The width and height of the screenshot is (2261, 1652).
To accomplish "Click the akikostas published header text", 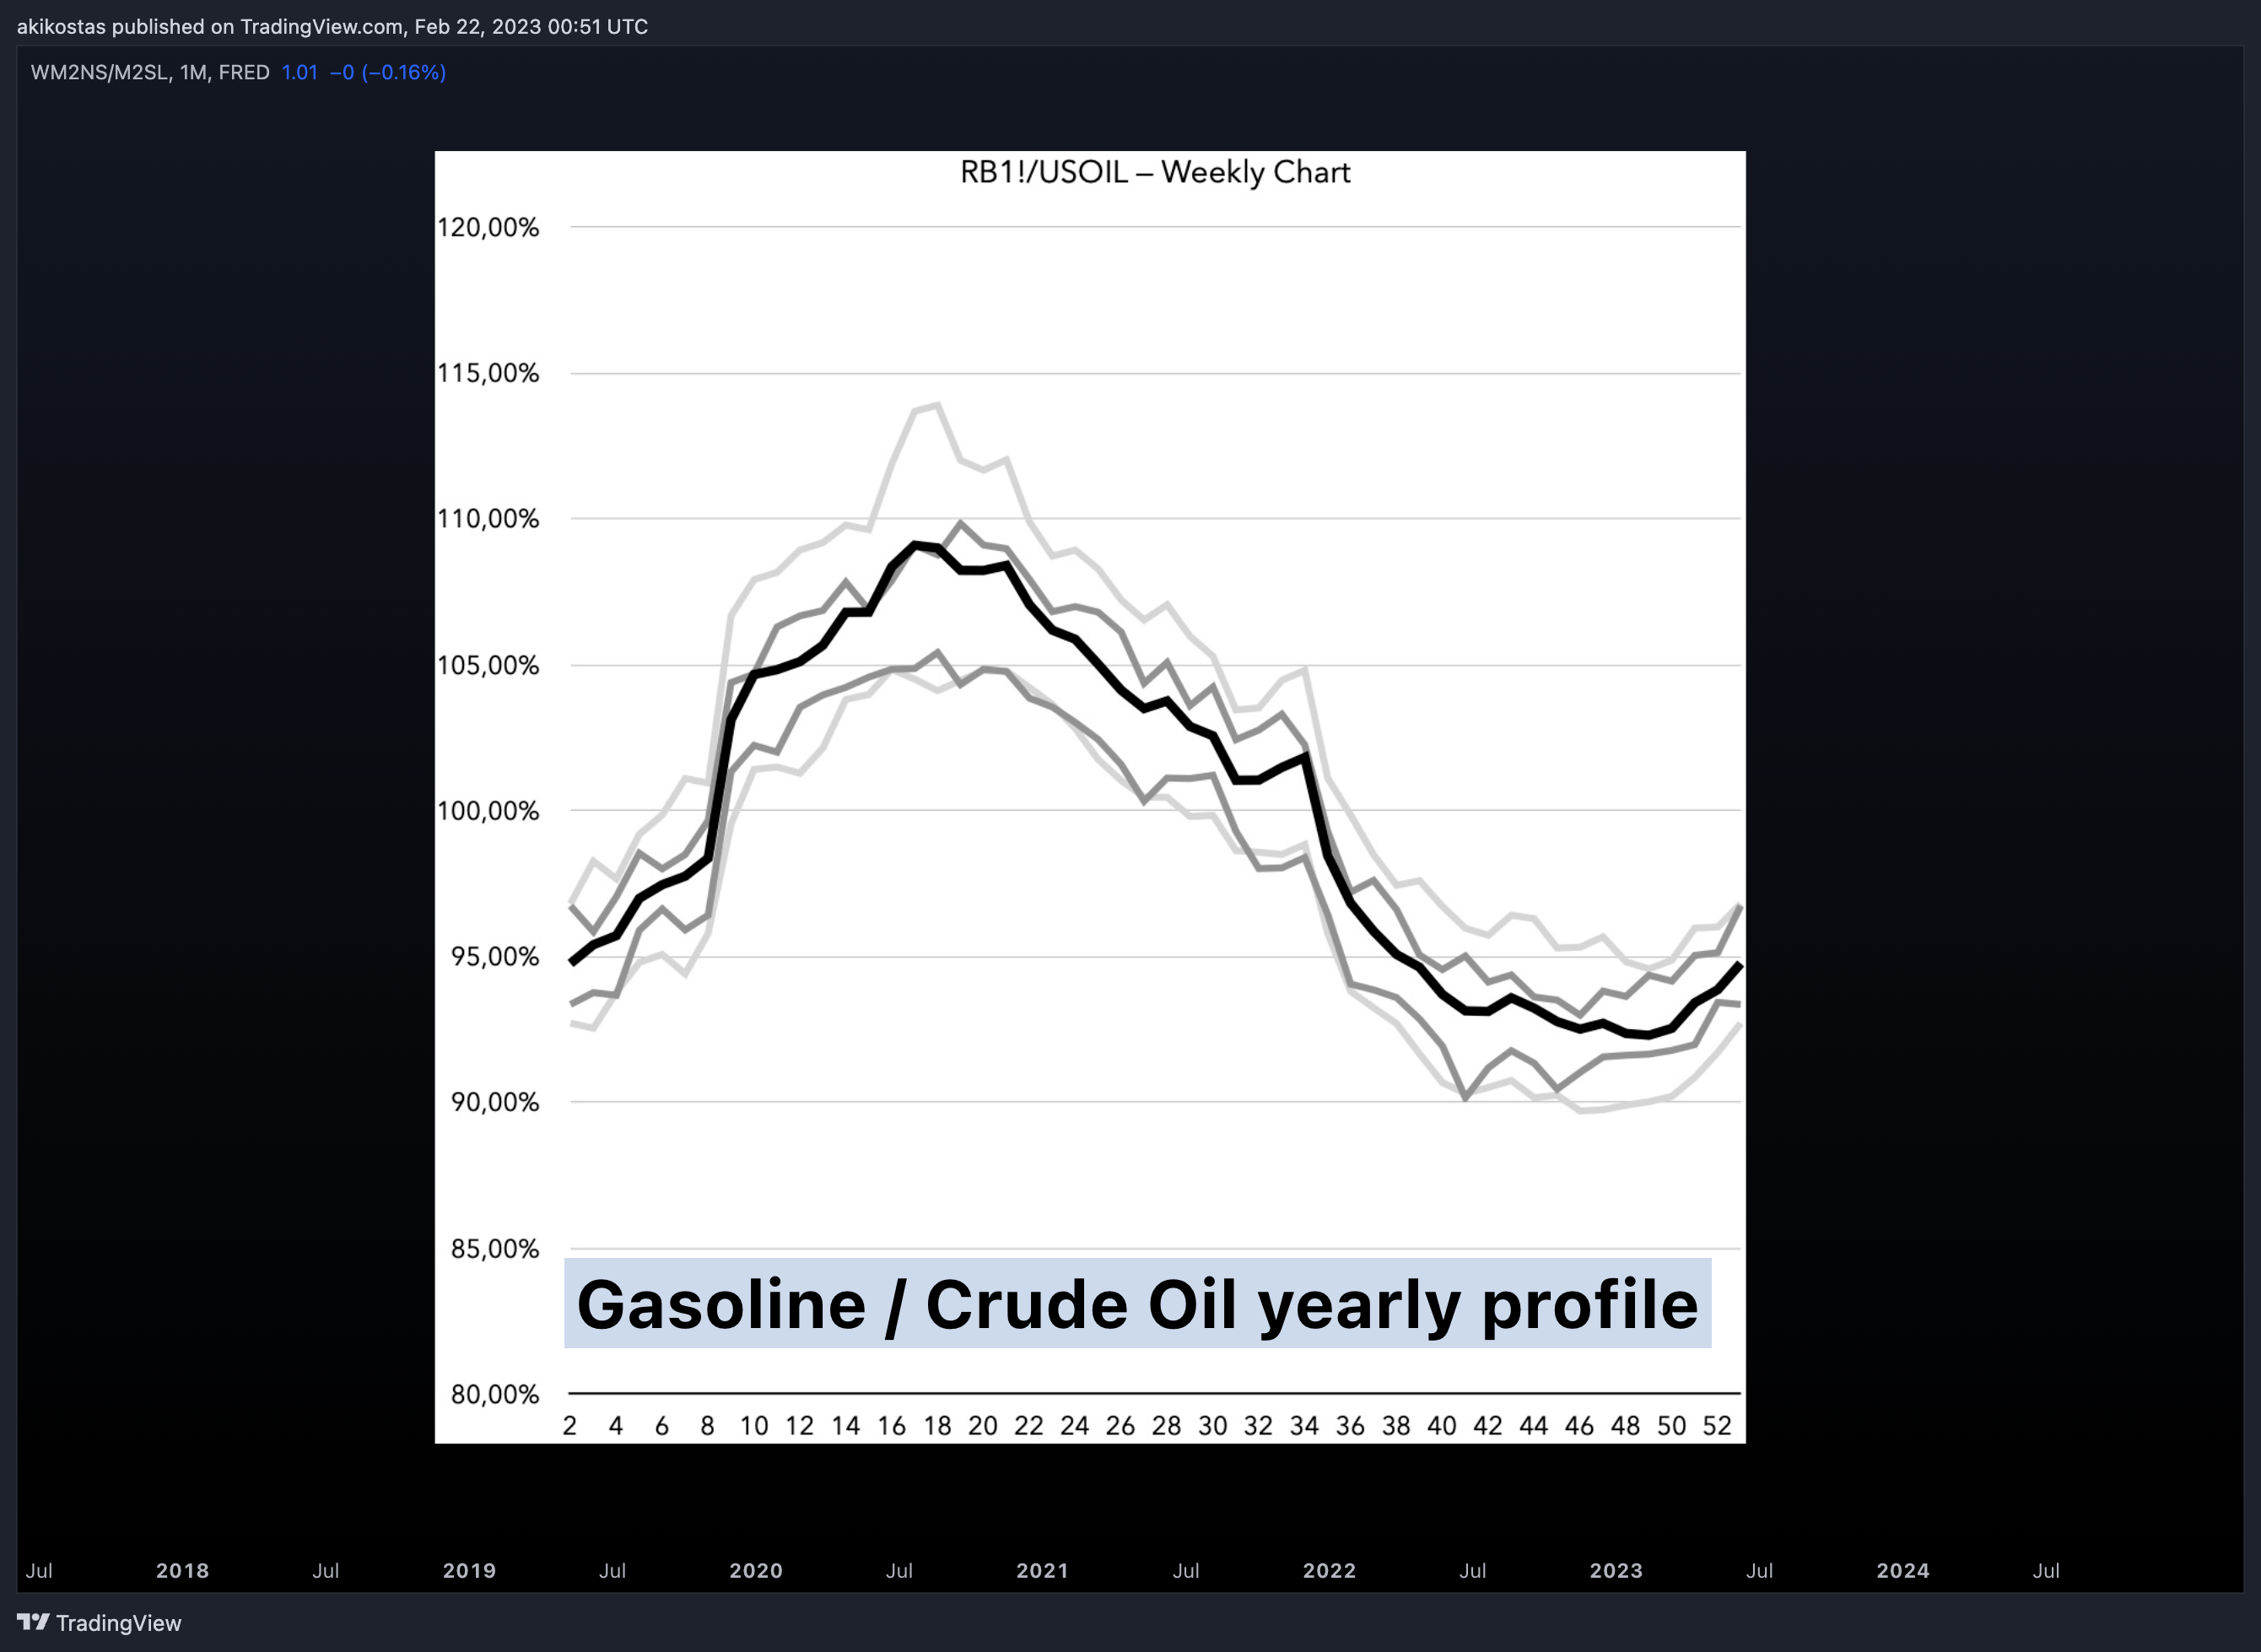I will [332, 26].
